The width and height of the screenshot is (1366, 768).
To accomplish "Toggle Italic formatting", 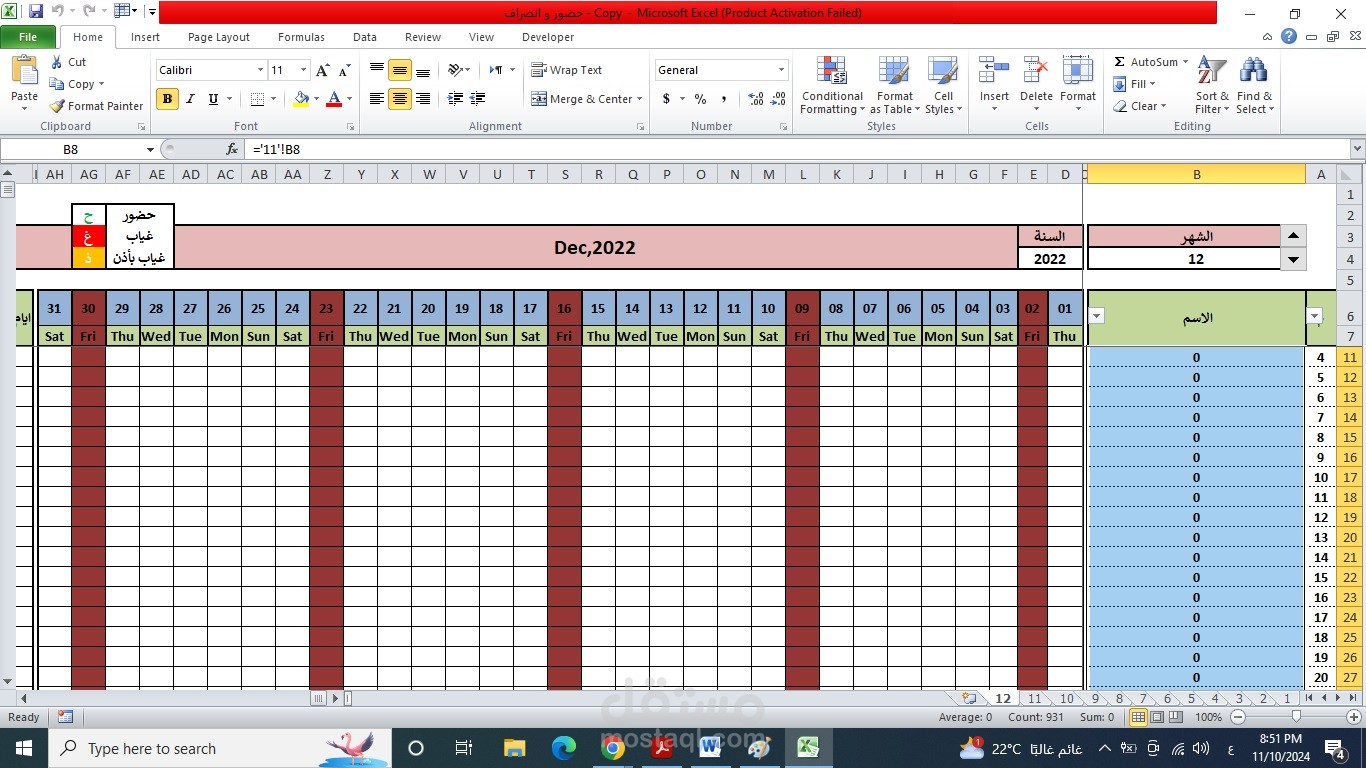I will click(x=190, y=99).
